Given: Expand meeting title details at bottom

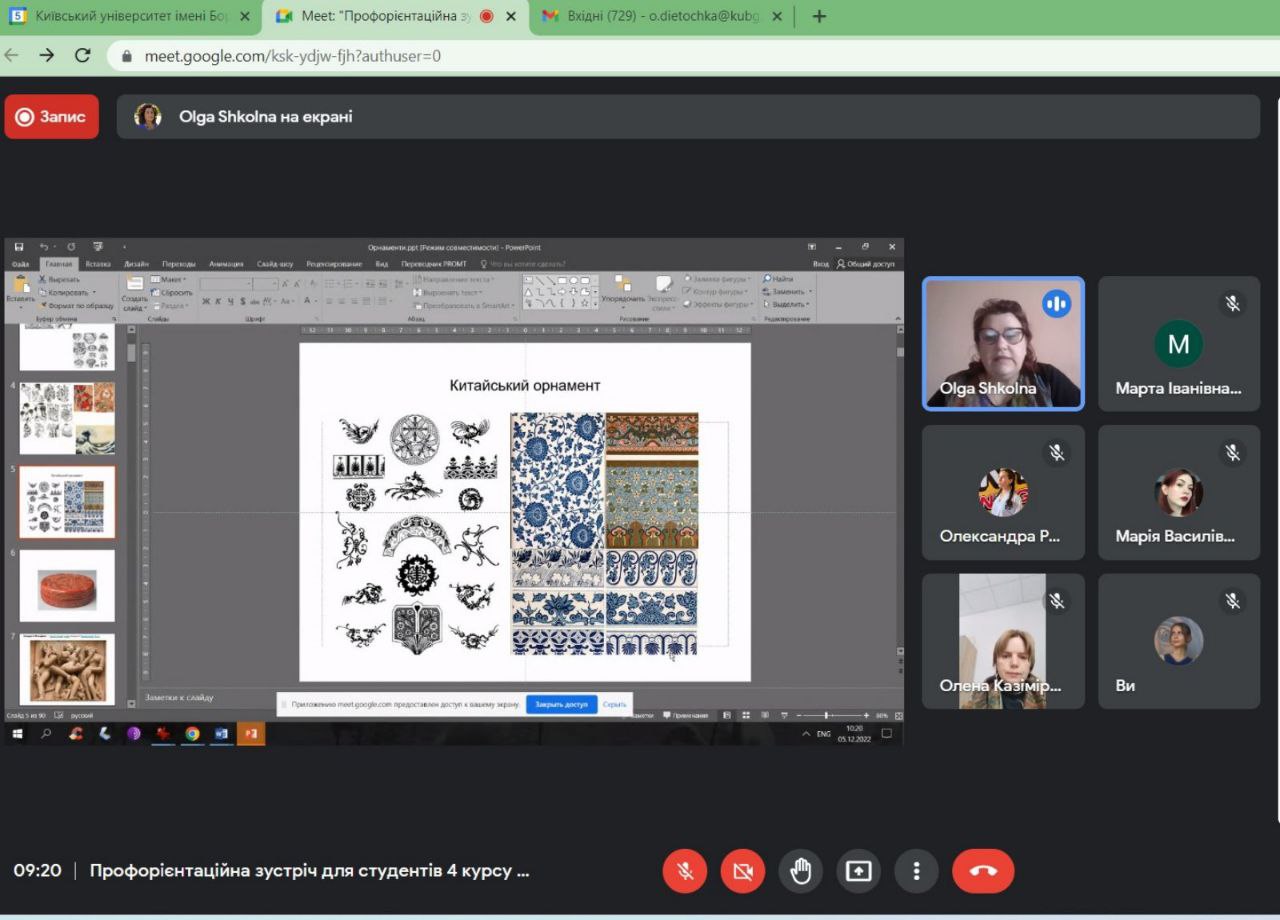Looking at the screenshot, I should click(x=310, y=871).
